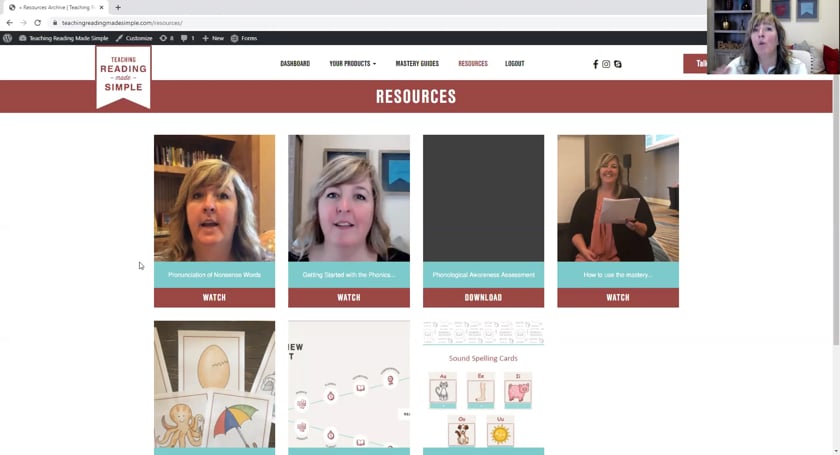
Task: Open Forms in the WordPress admin bar
Action: [x=244, y=38]
